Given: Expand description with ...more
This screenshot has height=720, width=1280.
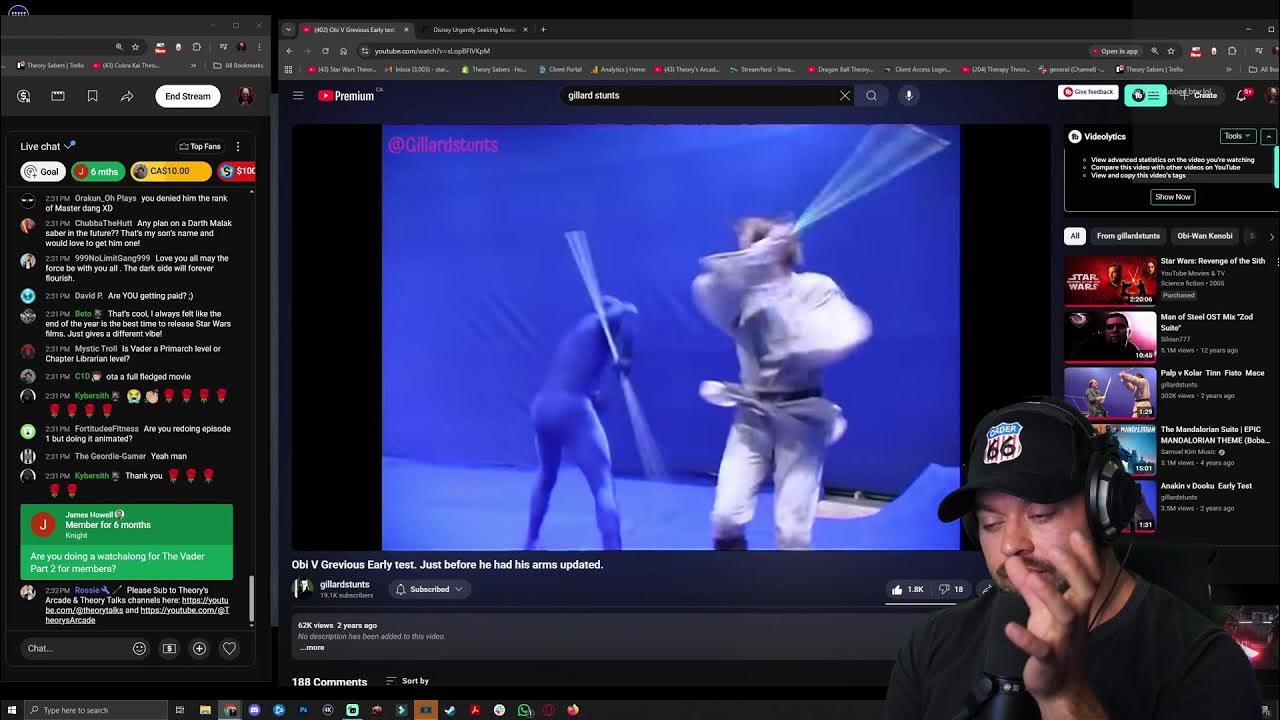Looking at the screenshot, I should coord(313,648).
